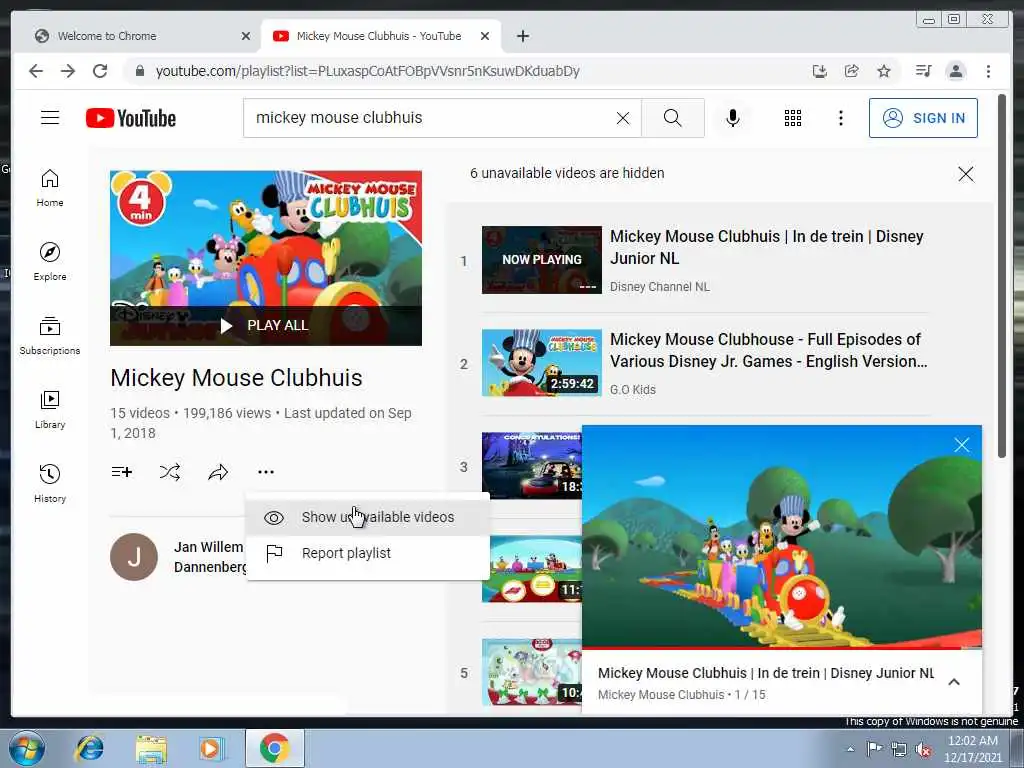Reload the page
The width and height of the screenshot is (1024, 768).
(100, 71)
